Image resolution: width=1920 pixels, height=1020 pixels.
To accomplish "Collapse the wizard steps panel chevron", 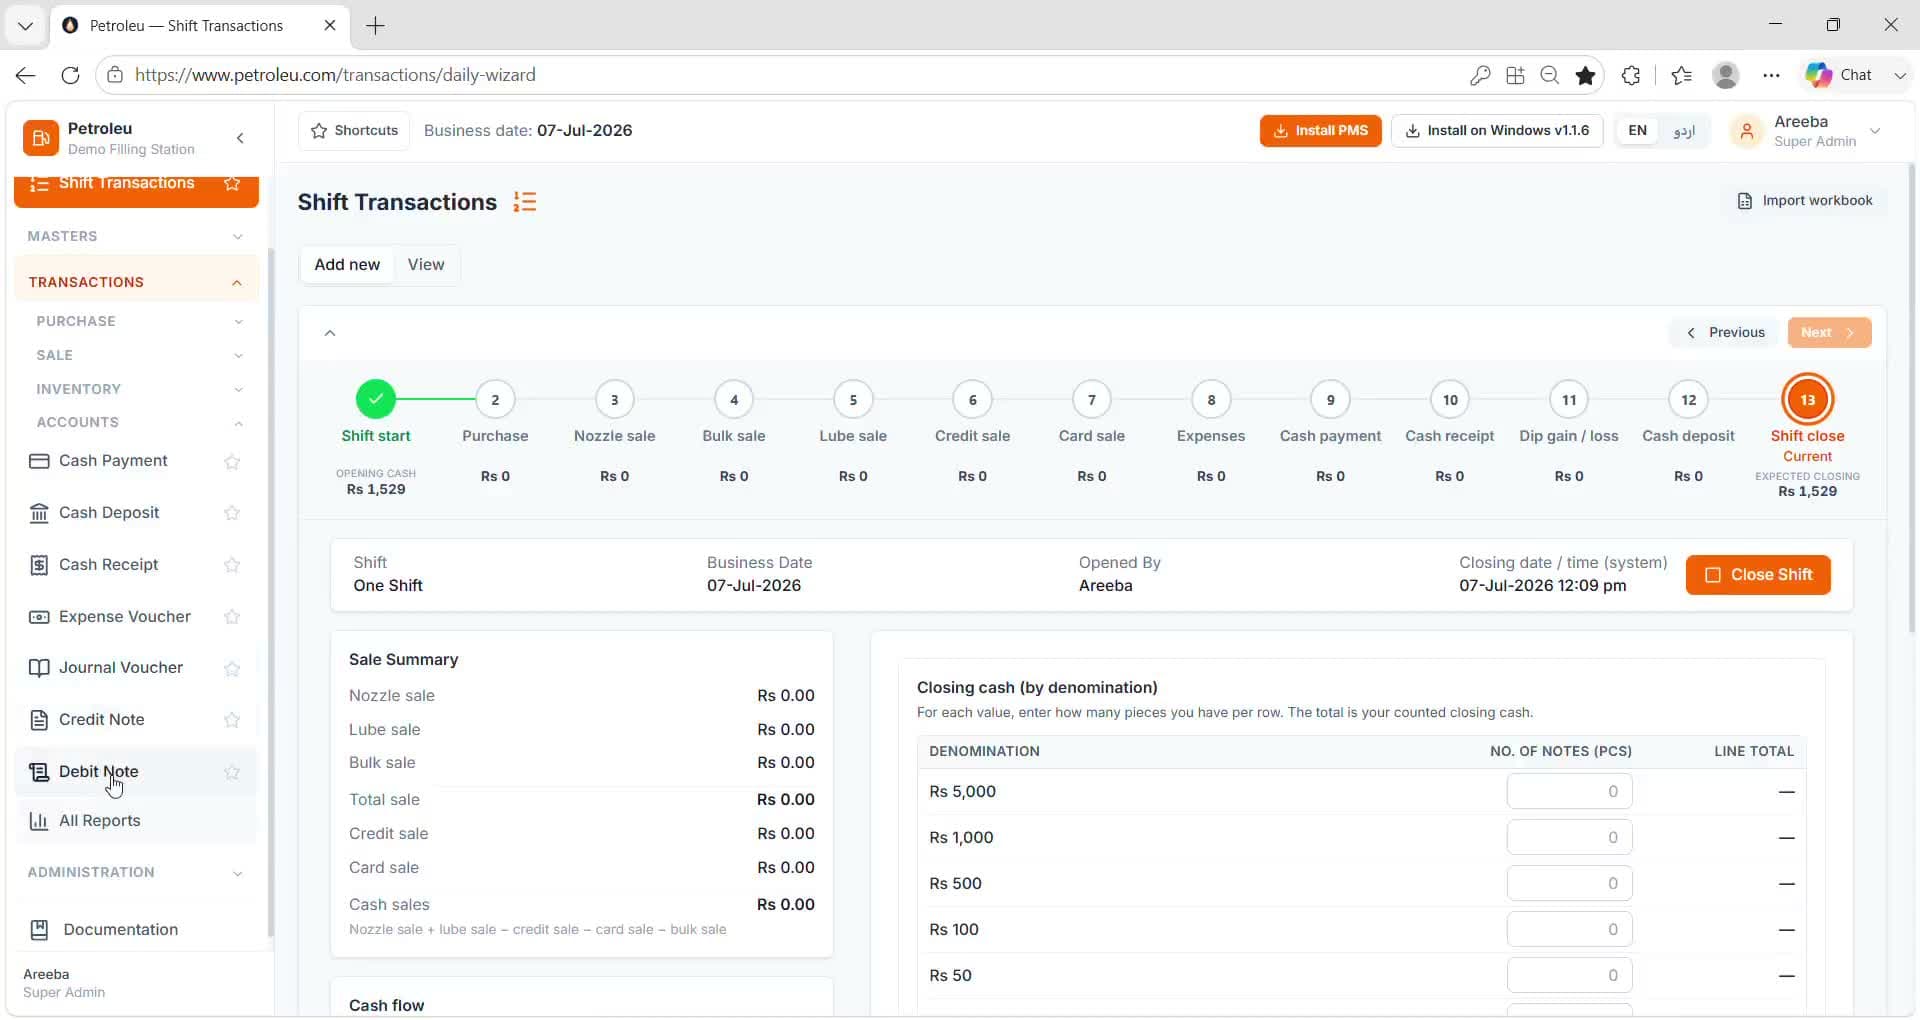I will (x=330, y=333).
